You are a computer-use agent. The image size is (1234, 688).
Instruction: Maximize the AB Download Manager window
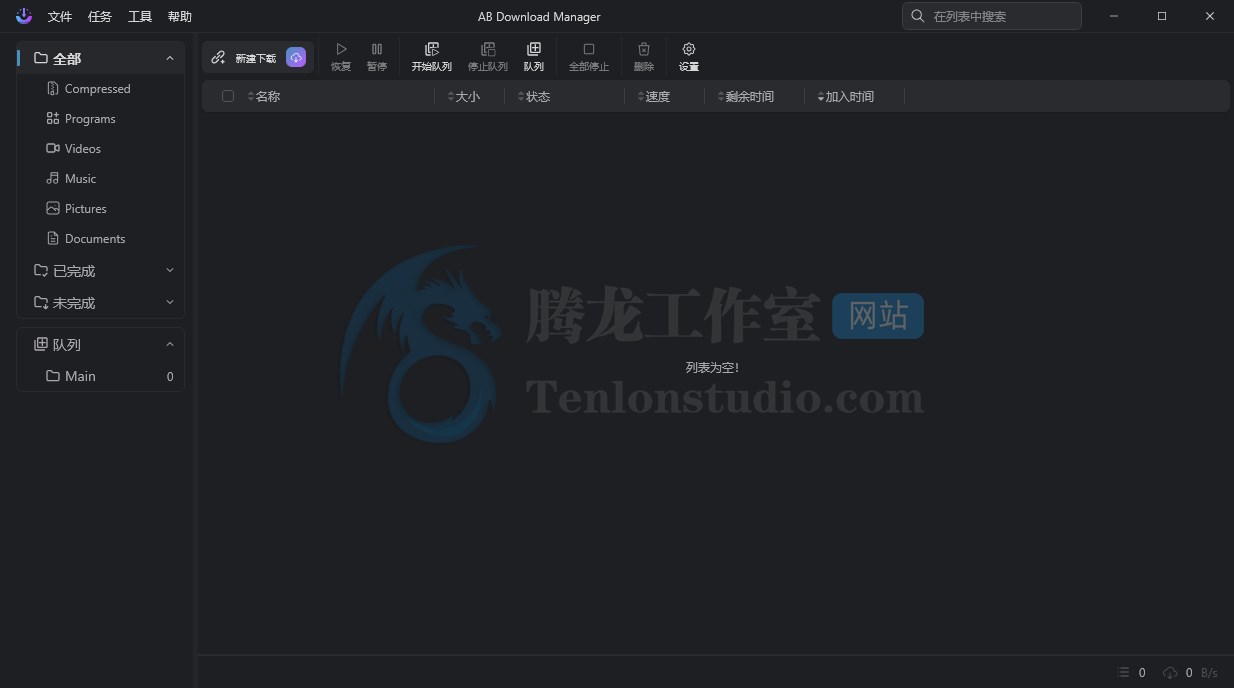1162,16
